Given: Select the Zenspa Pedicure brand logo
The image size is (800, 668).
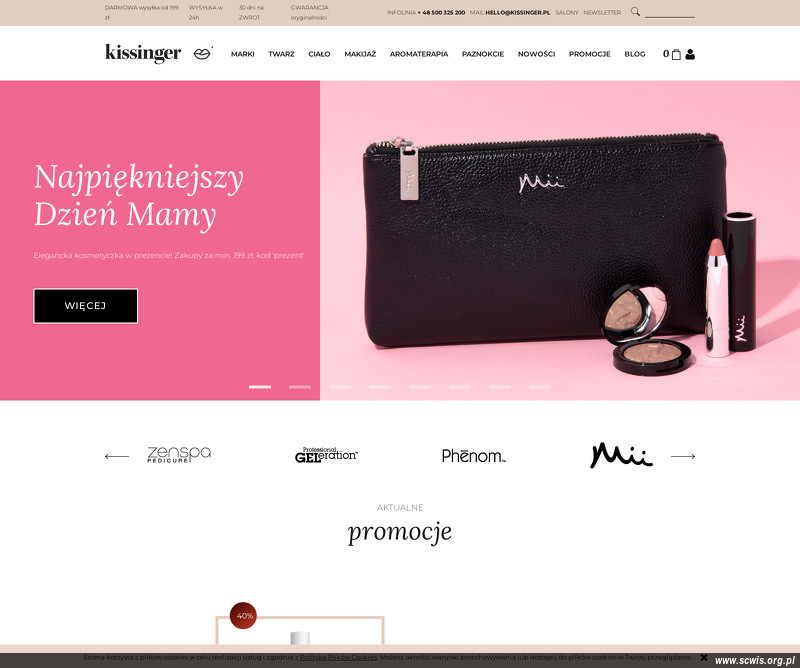Looking at the screenshot, I should (x=179, y=454).
